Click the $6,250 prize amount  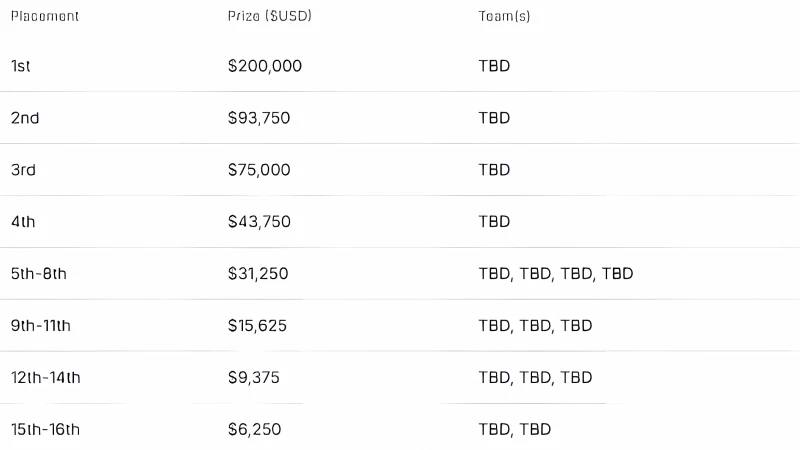tap(254, 430)
